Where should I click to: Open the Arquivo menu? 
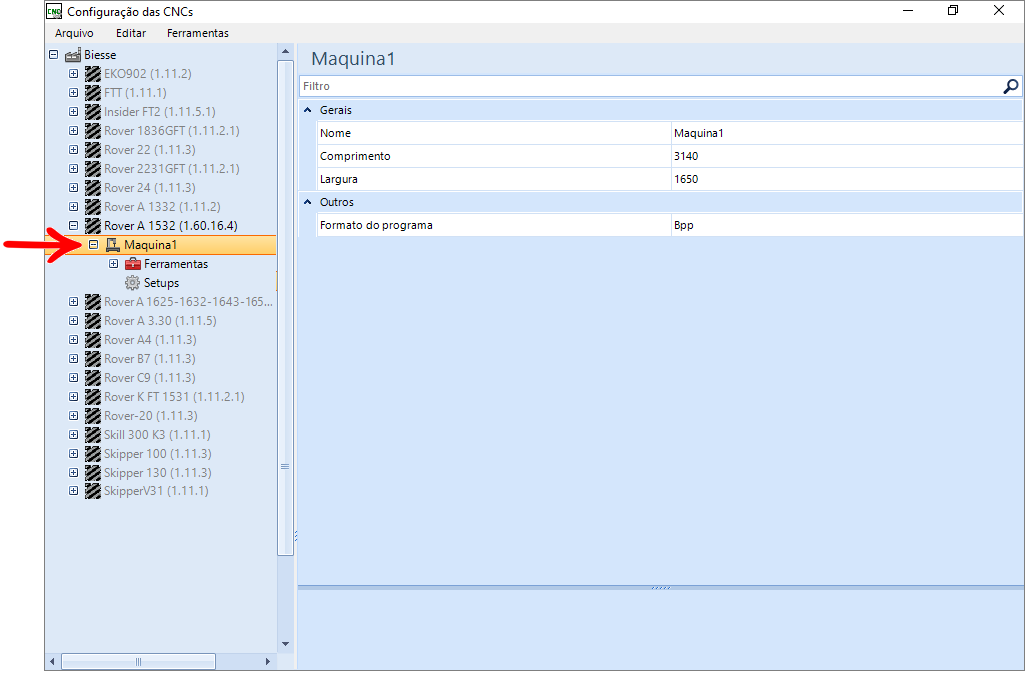74,33
